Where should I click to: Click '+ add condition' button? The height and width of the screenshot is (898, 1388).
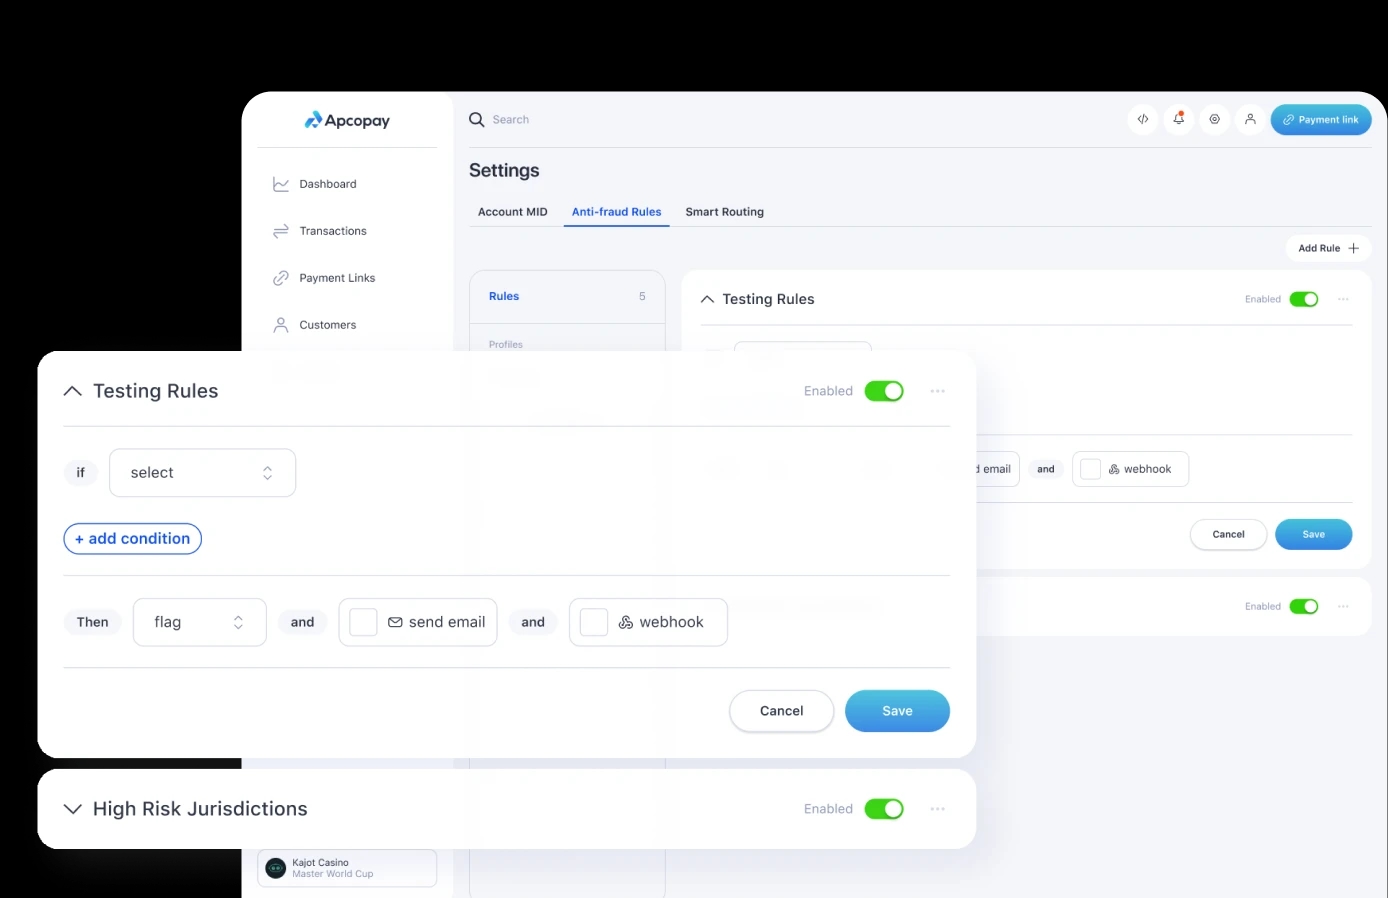pyautogui.click(x=133, y=539)
